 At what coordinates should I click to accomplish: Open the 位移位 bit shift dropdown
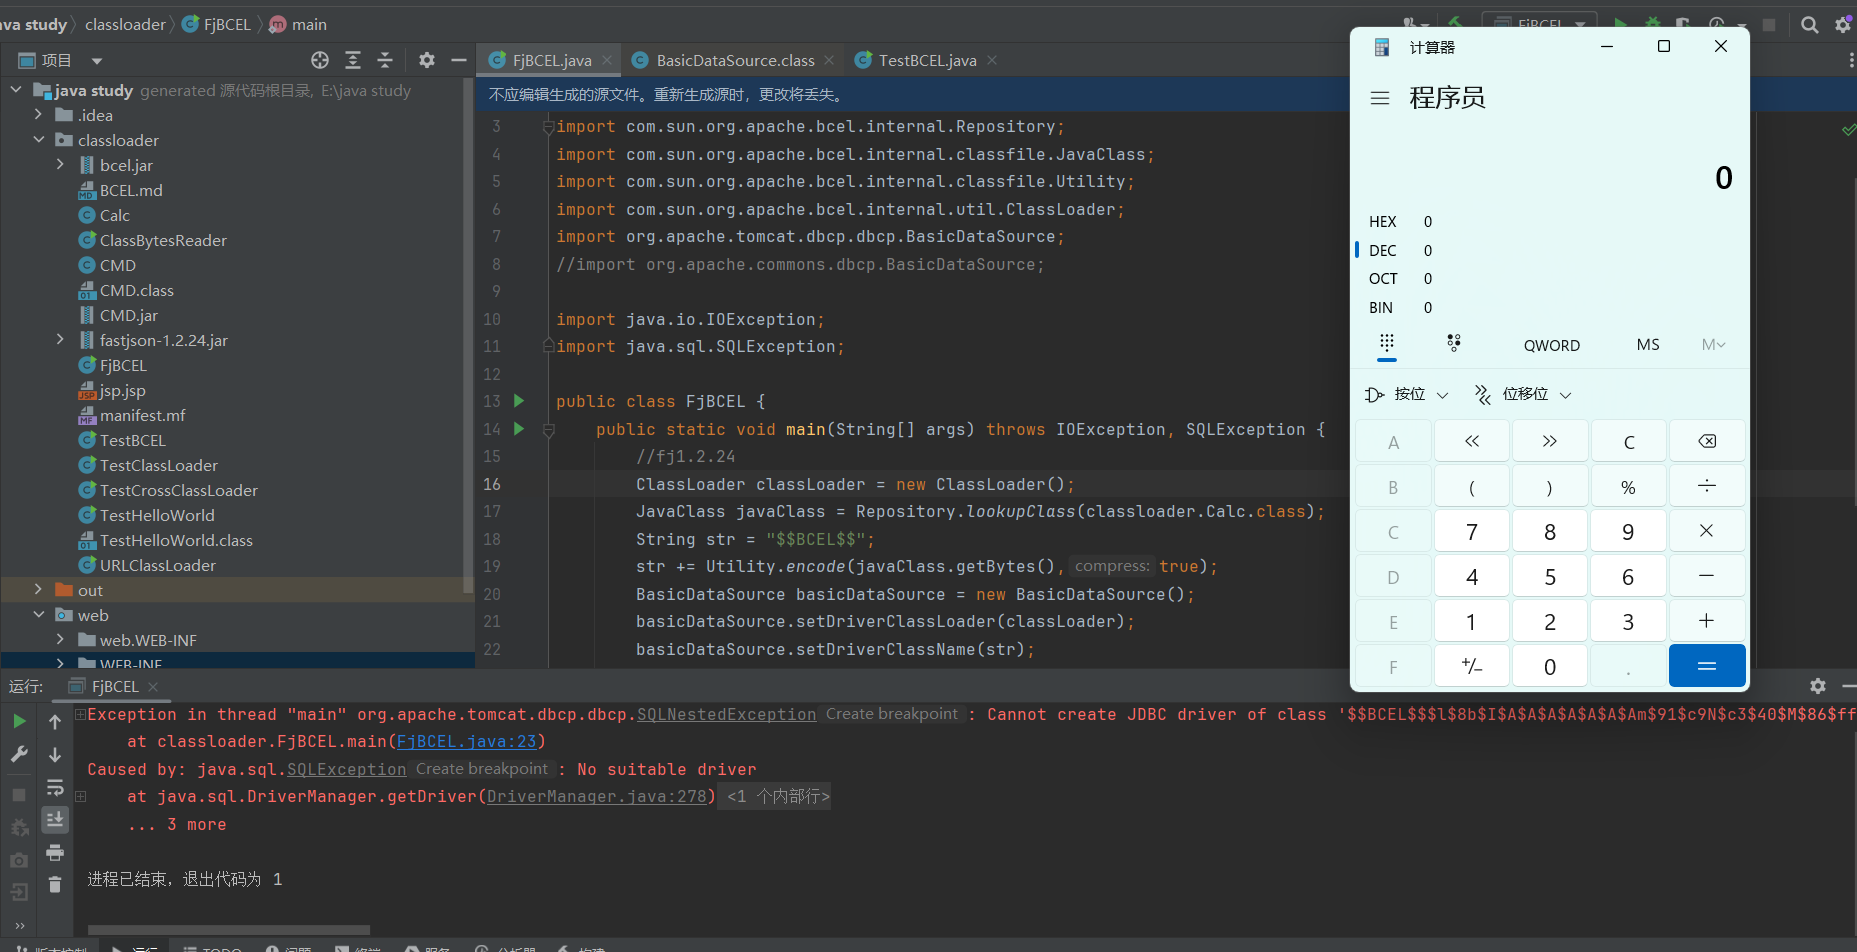coord(1523,394)
